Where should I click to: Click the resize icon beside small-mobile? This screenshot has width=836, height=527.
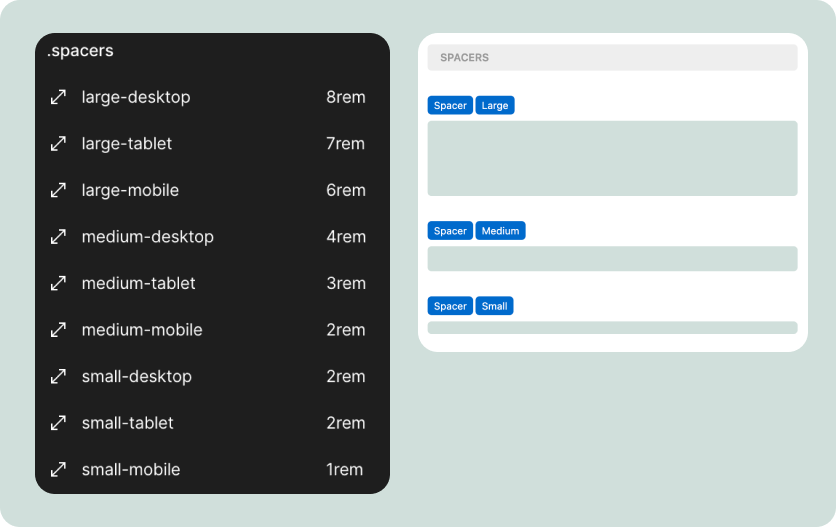click(58, 469)
